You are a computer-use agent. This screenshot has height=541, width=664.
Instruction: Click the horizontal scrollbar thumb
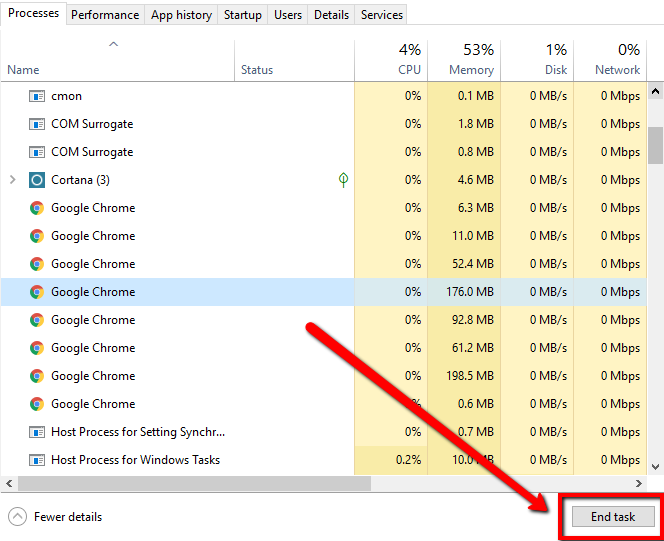[194, 483]
